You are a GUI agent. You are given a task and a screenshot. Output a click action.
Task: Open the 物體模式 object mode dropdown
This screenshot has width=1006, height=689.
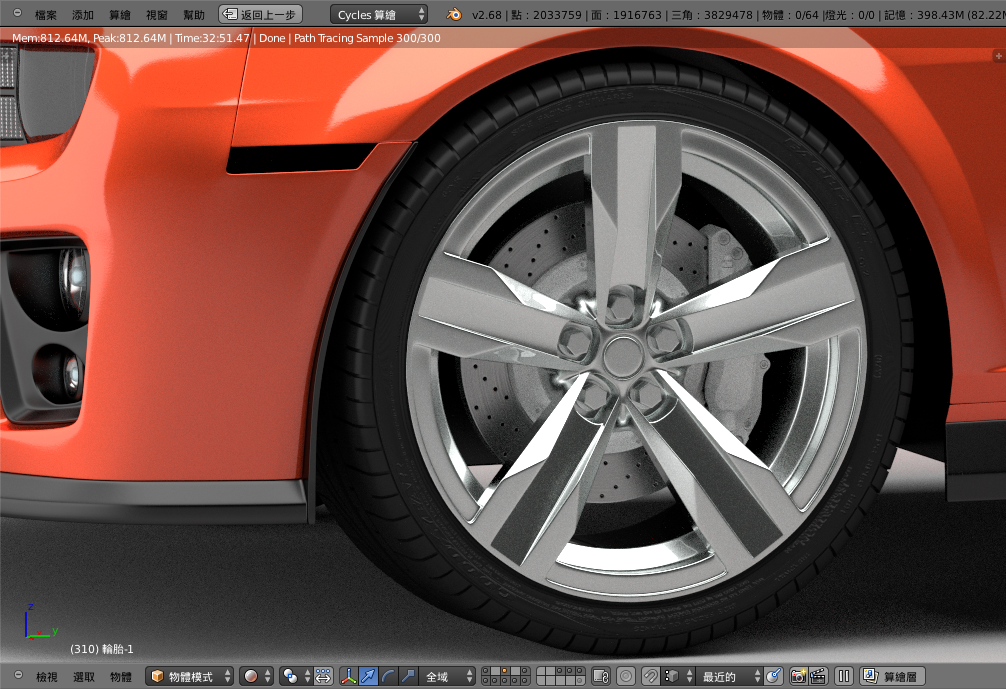coord(189,677)
